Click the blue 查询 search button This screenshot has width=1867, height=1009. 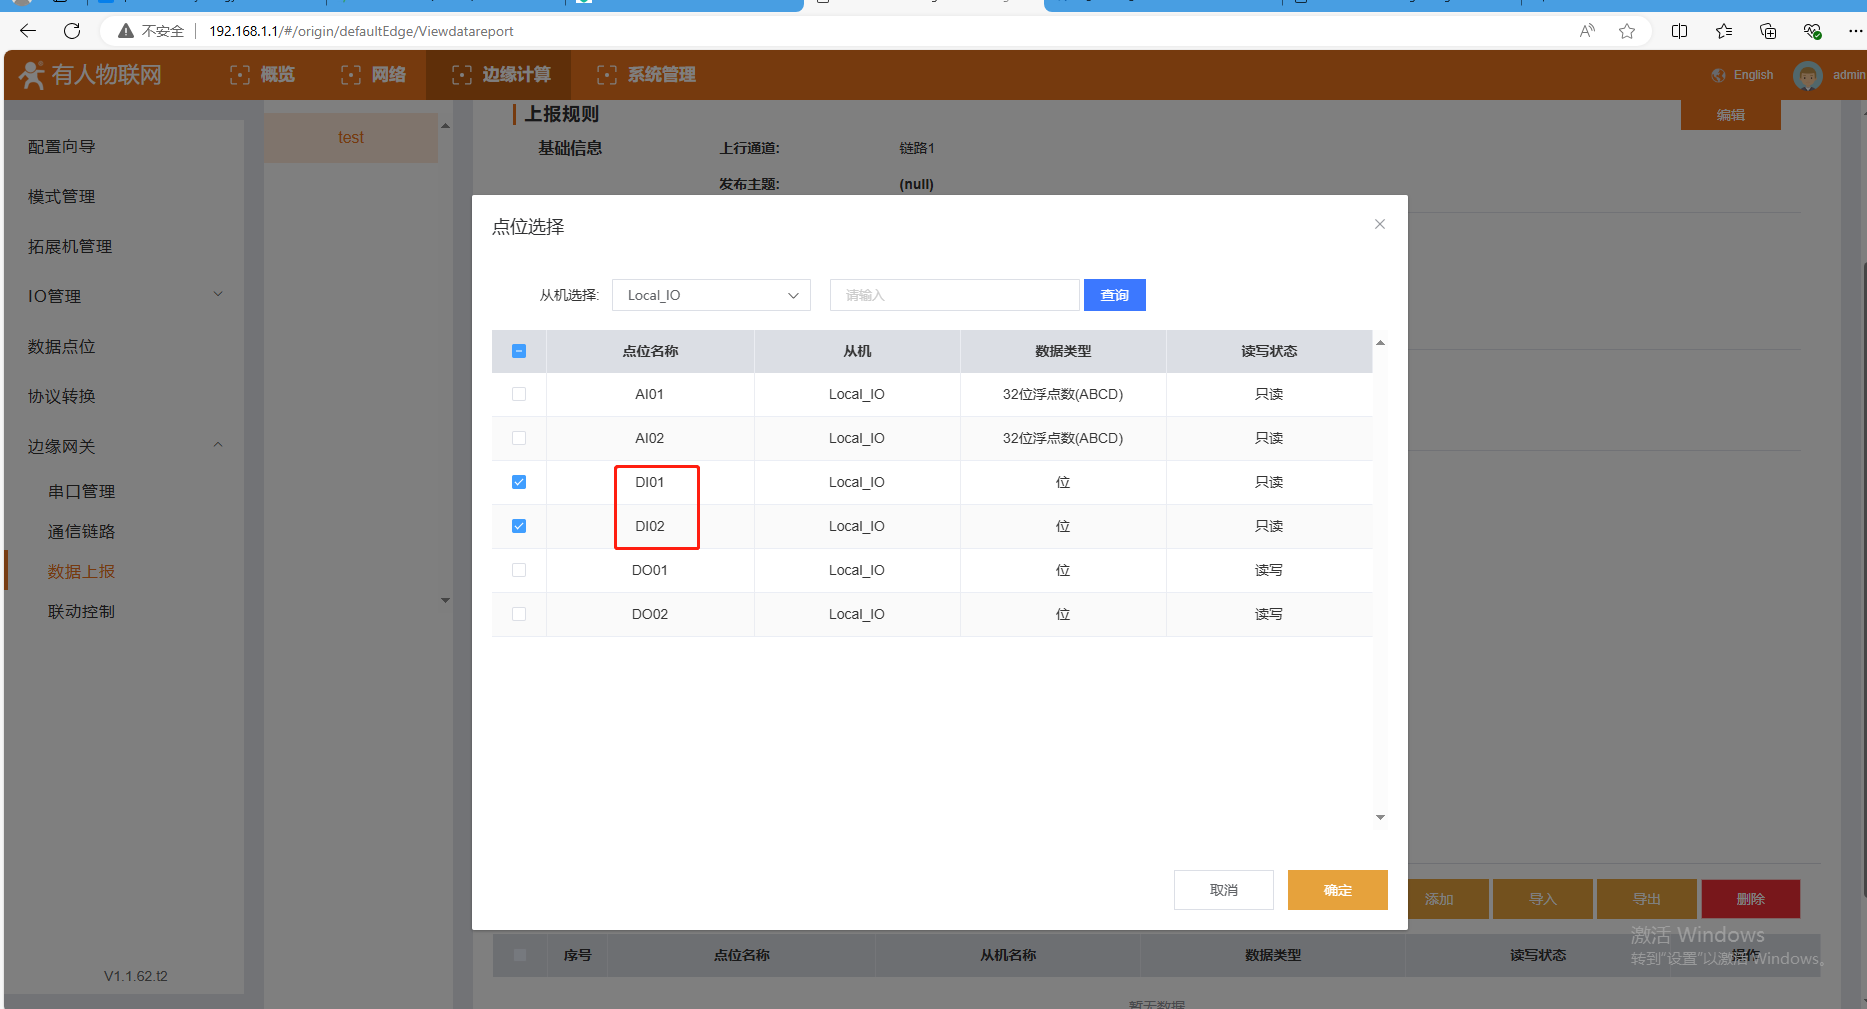1114,295
